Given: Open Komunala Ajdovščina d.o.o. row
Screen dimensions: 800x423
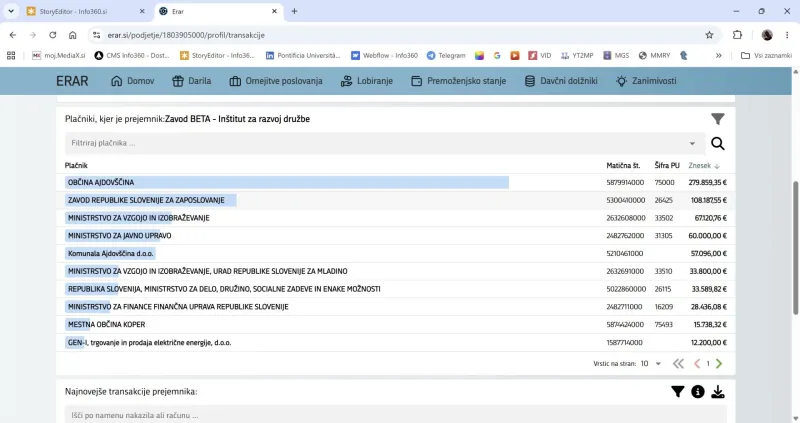Looking at the screenshot, I should [396, 254].
